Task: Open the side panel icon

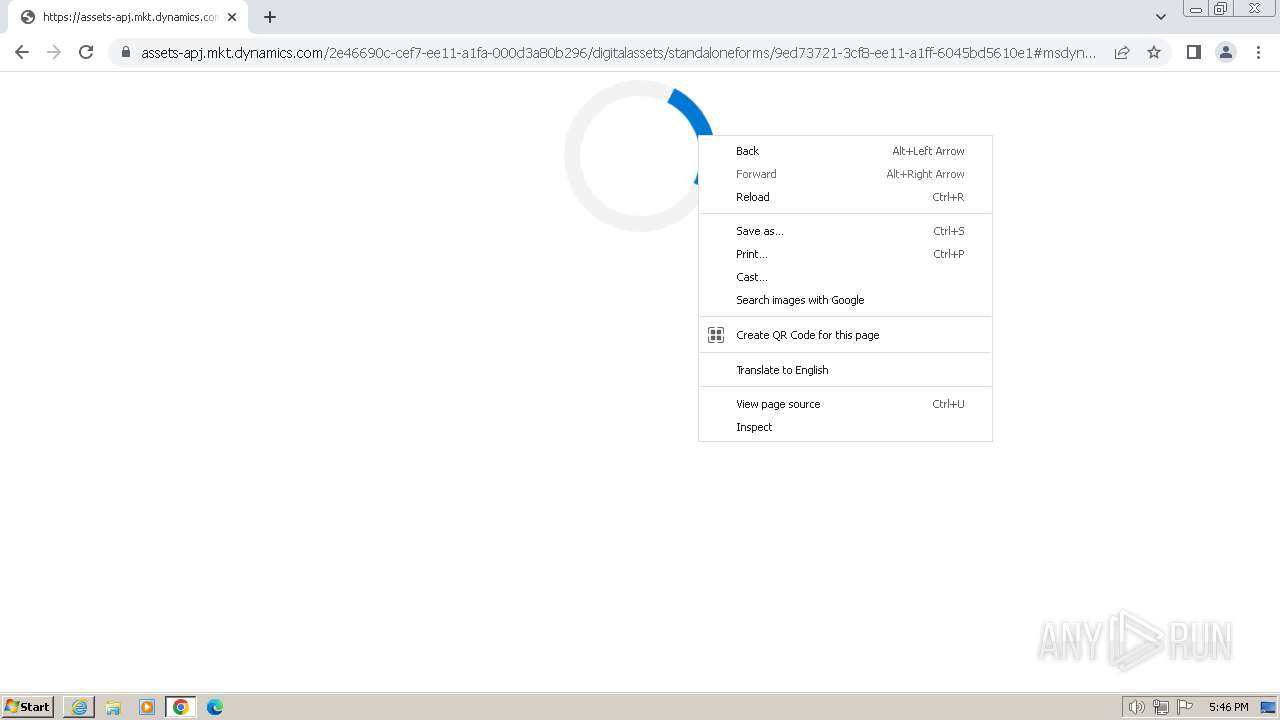Action: [x=1193, y=52]
